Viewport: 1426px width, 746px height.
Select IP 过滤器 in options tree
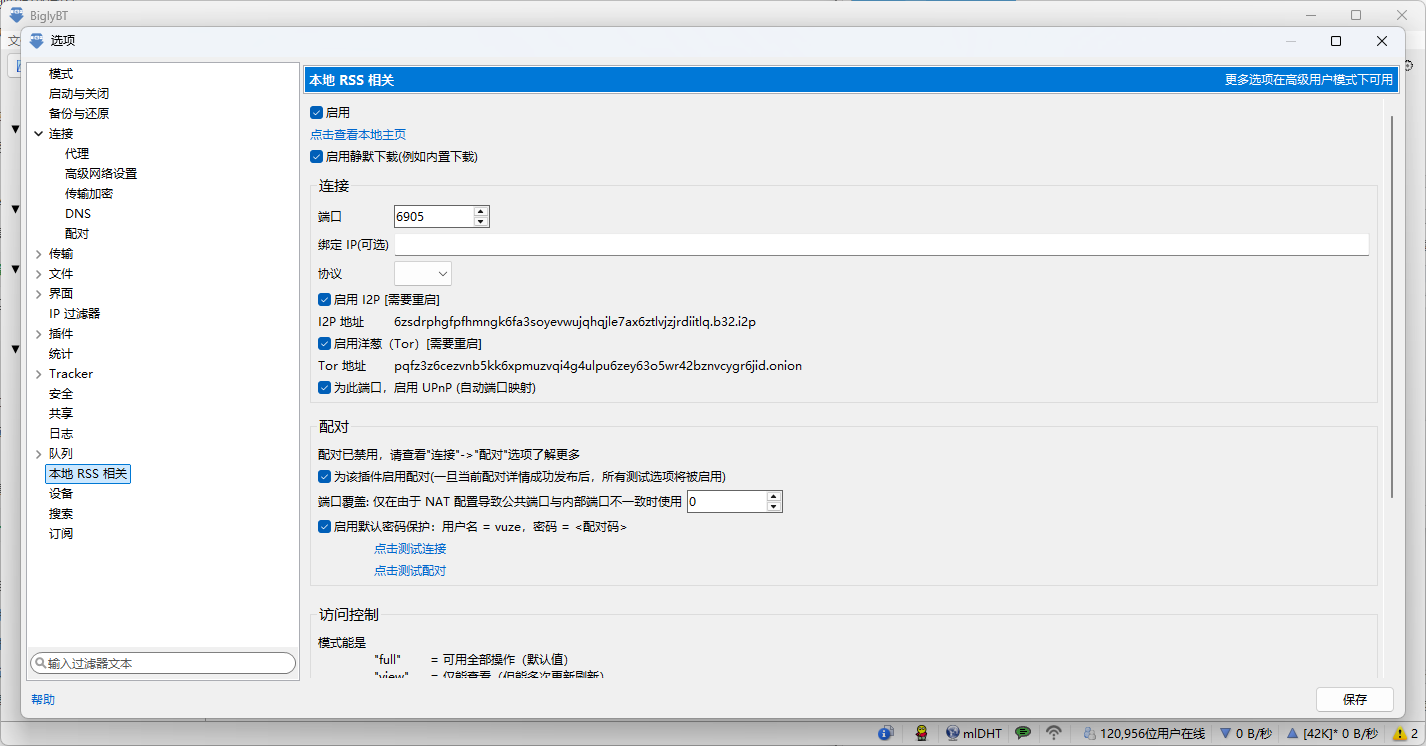point(75,314)
